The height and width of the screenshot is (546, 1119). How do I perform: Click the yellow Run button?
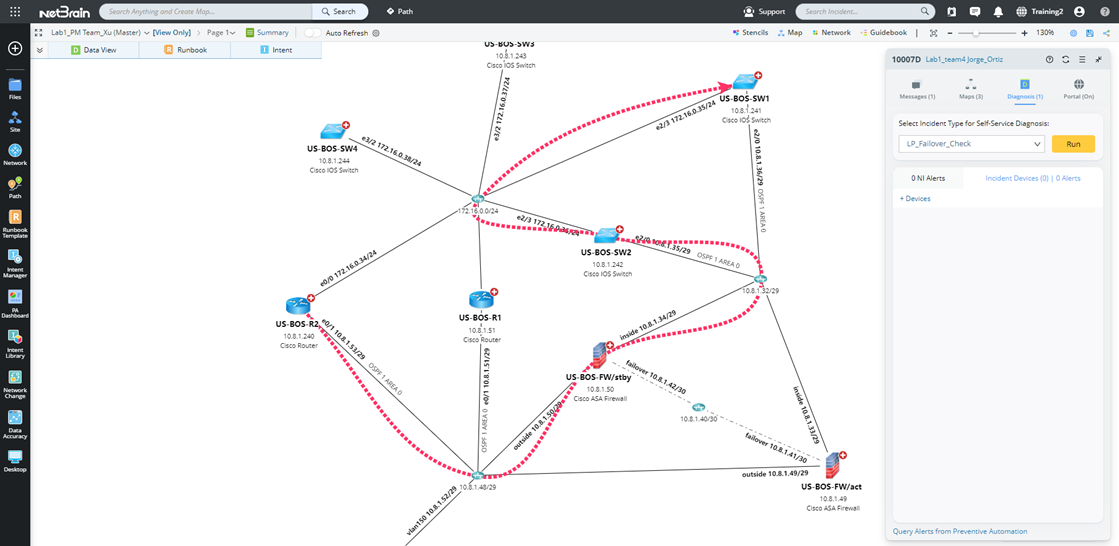tap(1073, 144)
